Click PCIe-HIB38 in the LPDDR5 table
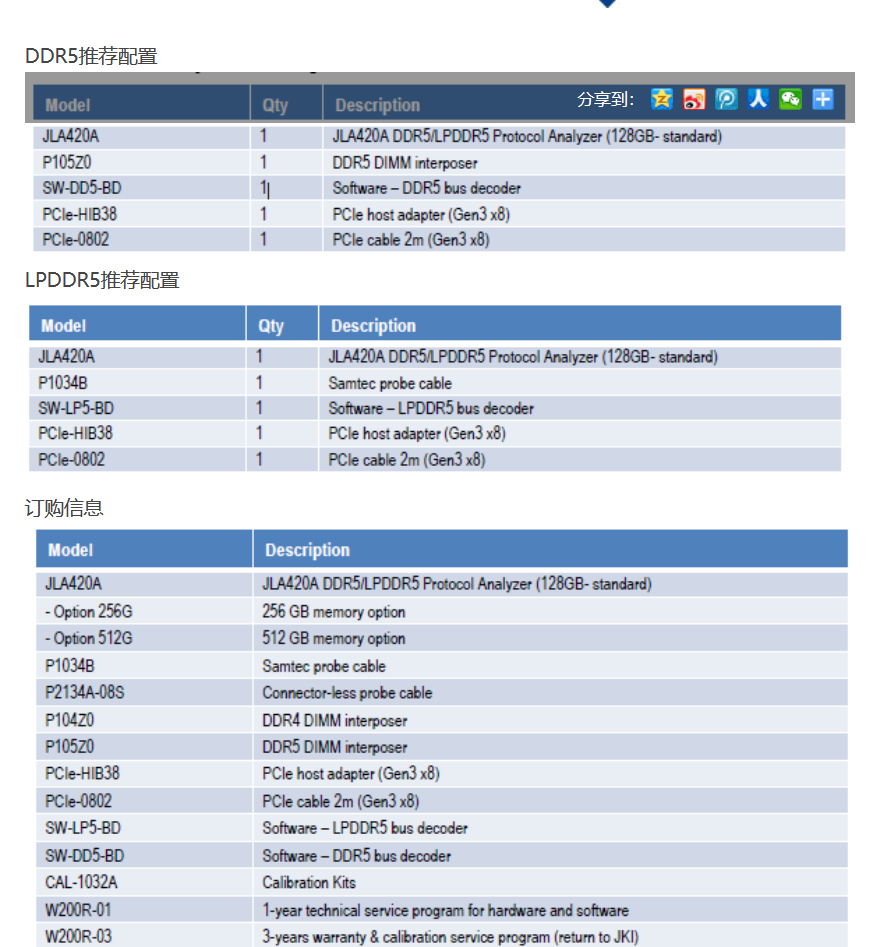The image size is (881, 947). pos(75,434)
